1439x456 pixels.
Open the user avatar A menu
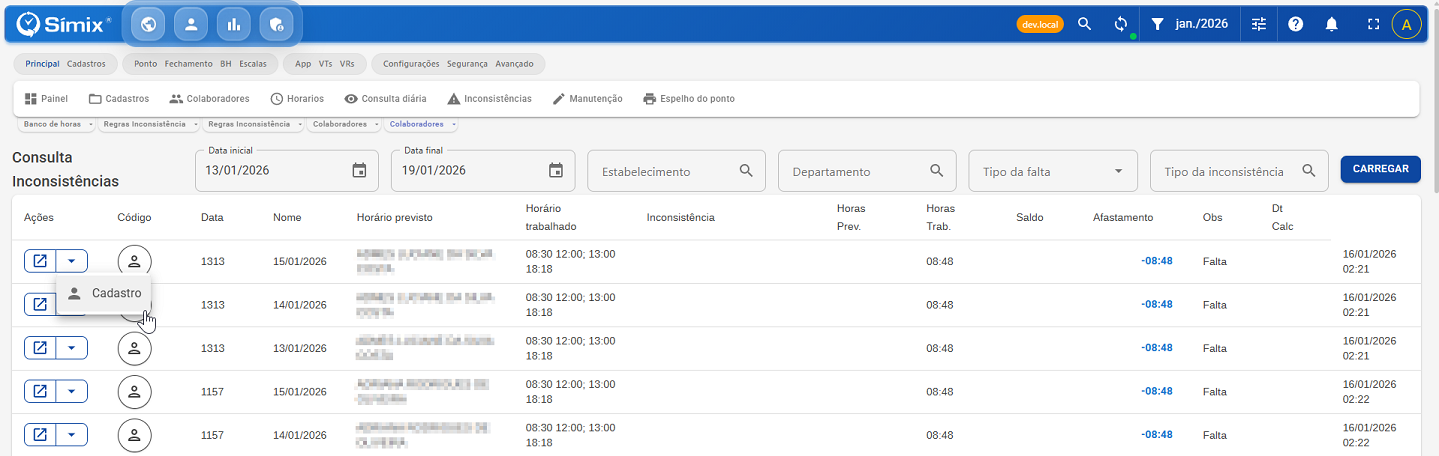tap(1406, 24)
